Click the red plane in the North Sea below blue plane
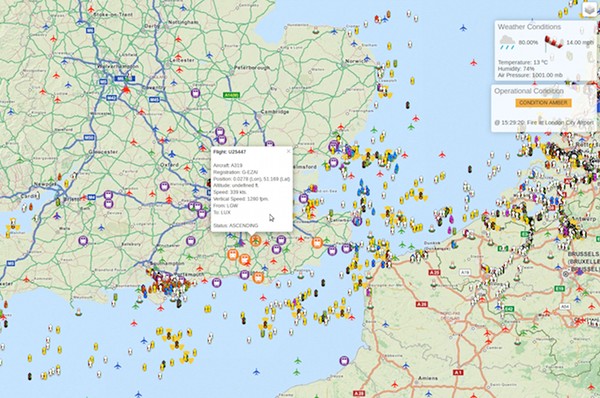This screenshot has height=398, width=600. coord(474,62)
